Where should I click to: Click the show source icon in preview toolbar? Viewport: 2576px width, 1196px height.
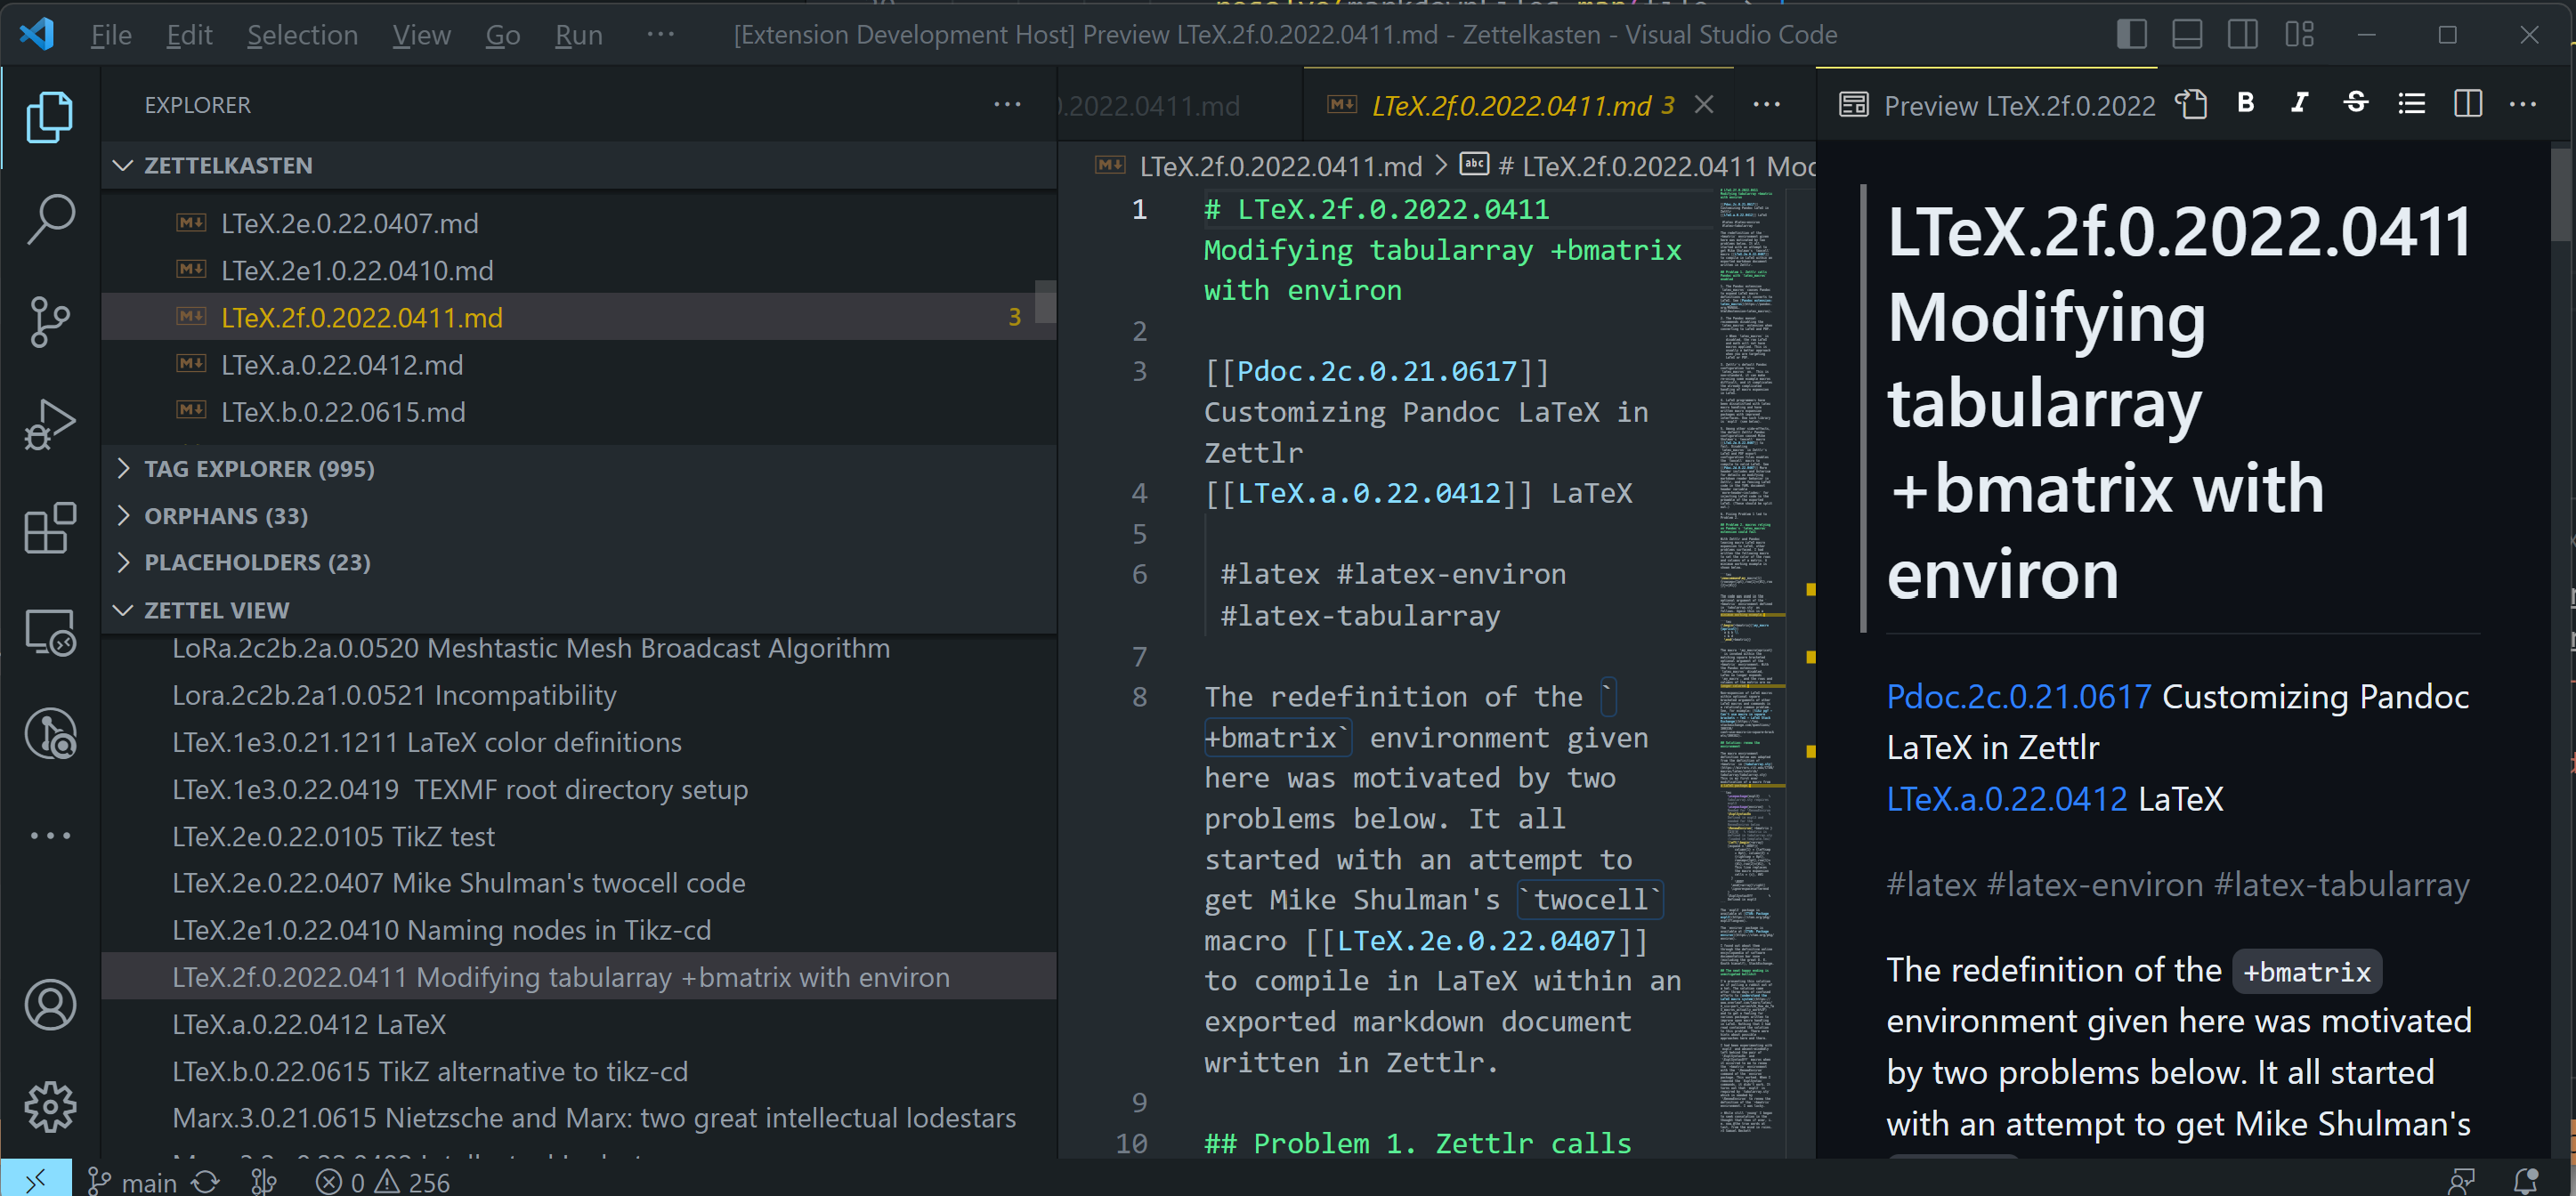tap(2191, 104)
